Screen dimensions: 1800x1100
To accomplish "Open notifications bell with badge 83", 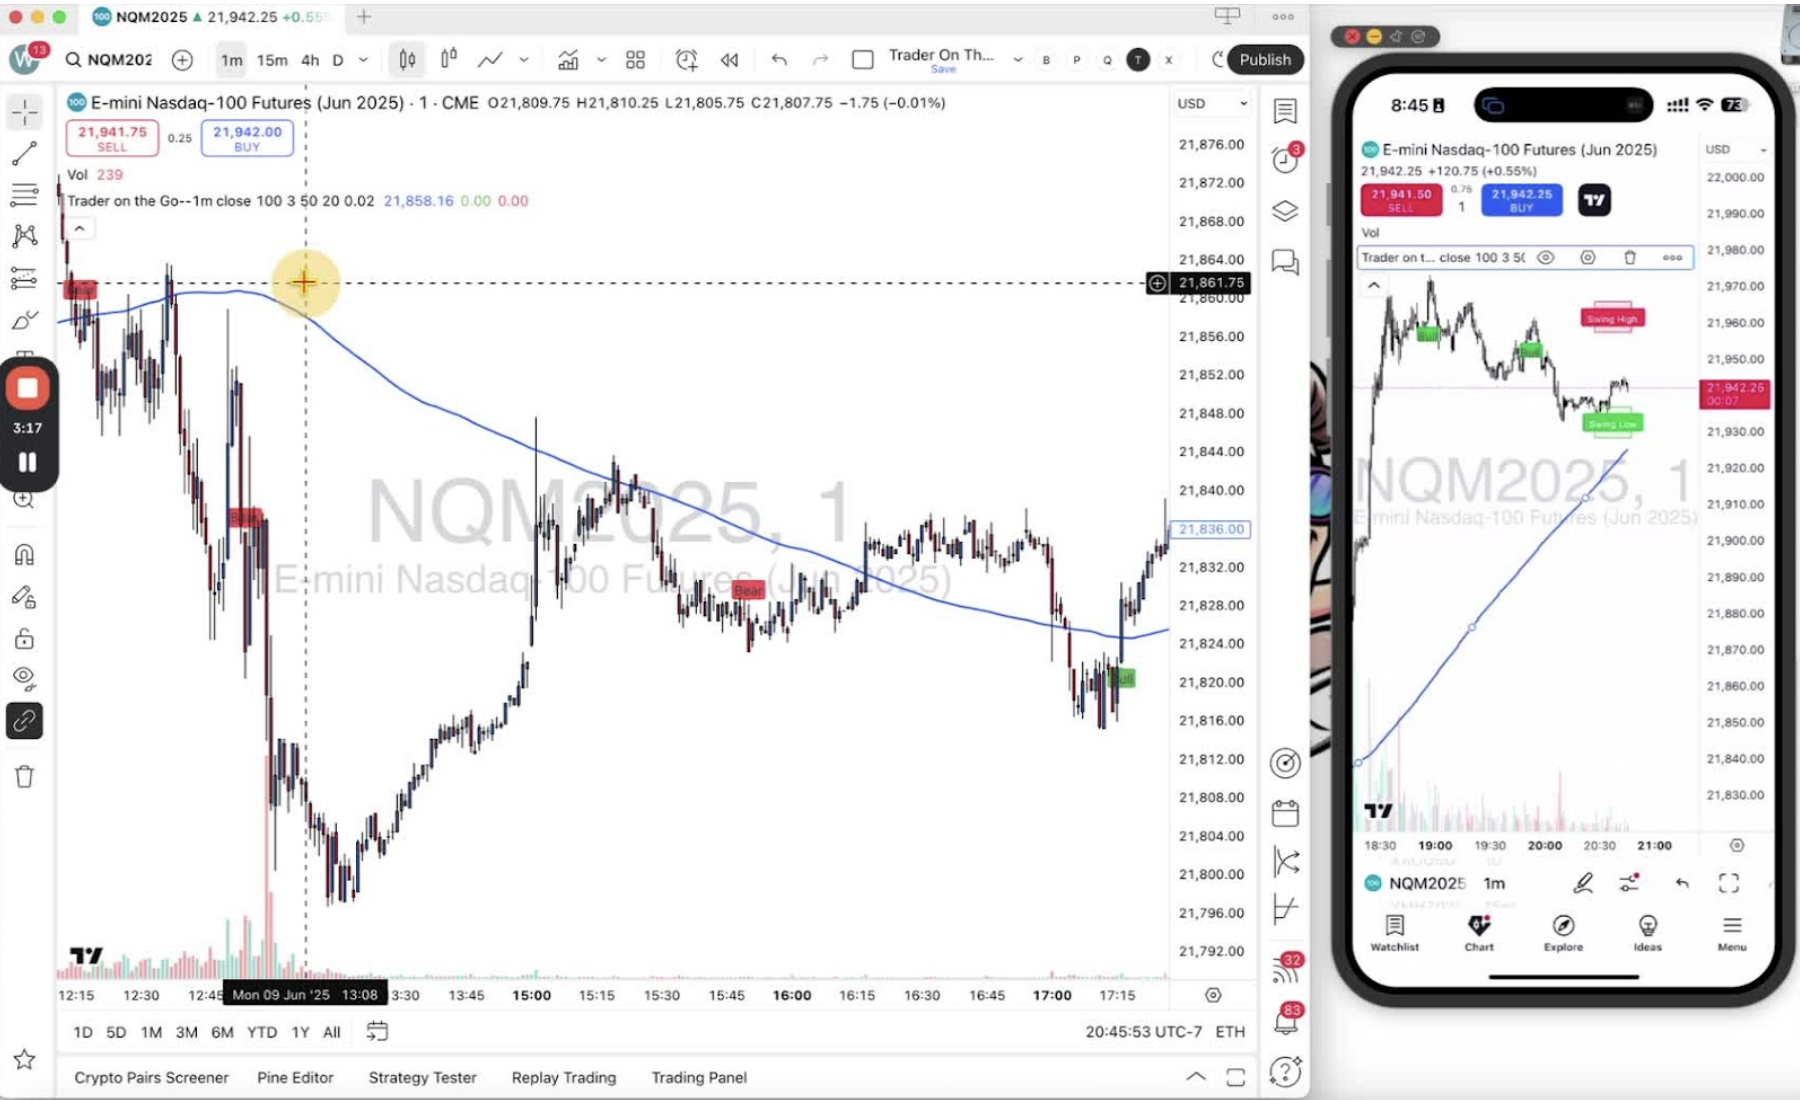I will (x=1286, y=1021).
